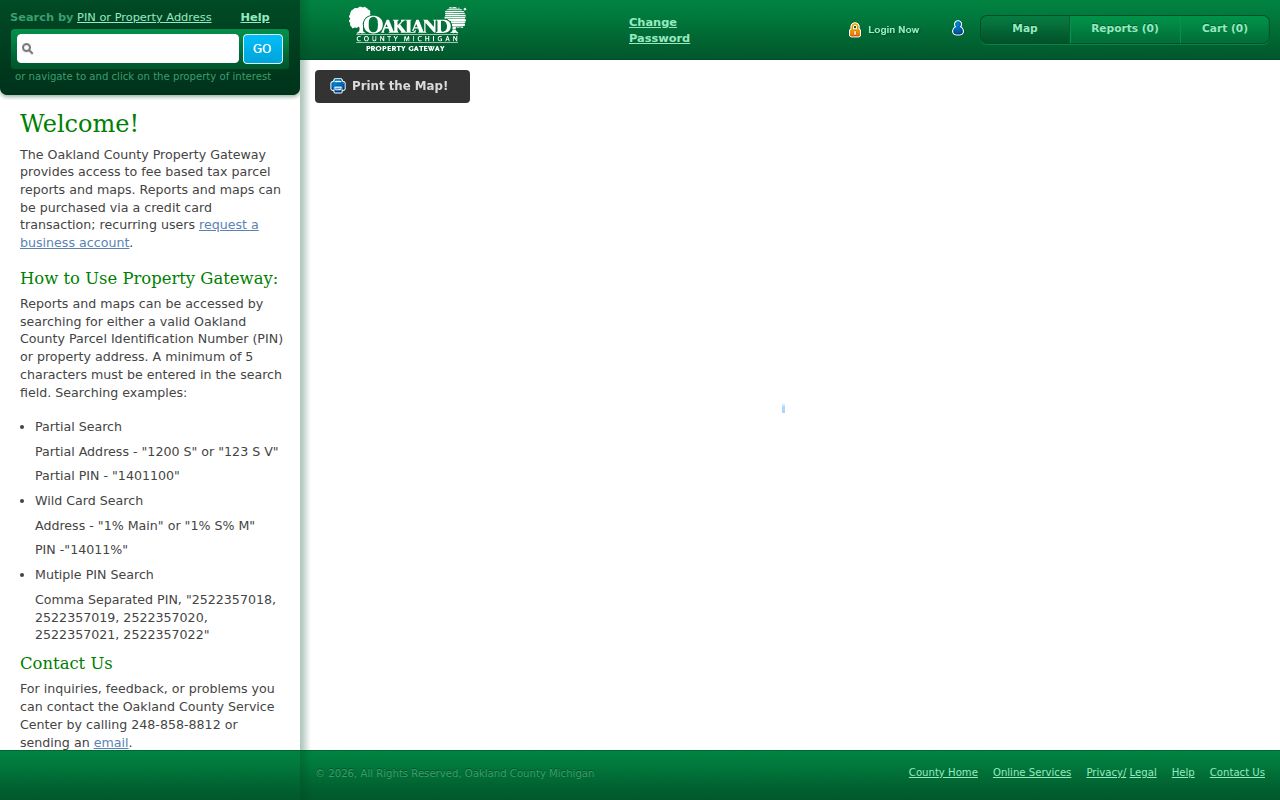Click the email link under Contact Us

point(111,743)
